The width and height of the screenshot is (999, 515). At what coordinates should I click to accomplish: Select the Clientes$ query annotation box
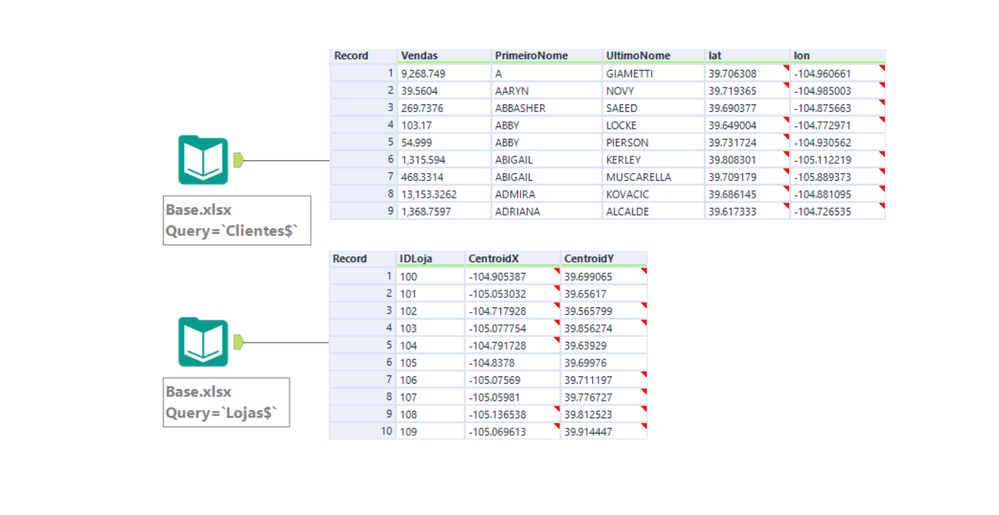(236, 221)
